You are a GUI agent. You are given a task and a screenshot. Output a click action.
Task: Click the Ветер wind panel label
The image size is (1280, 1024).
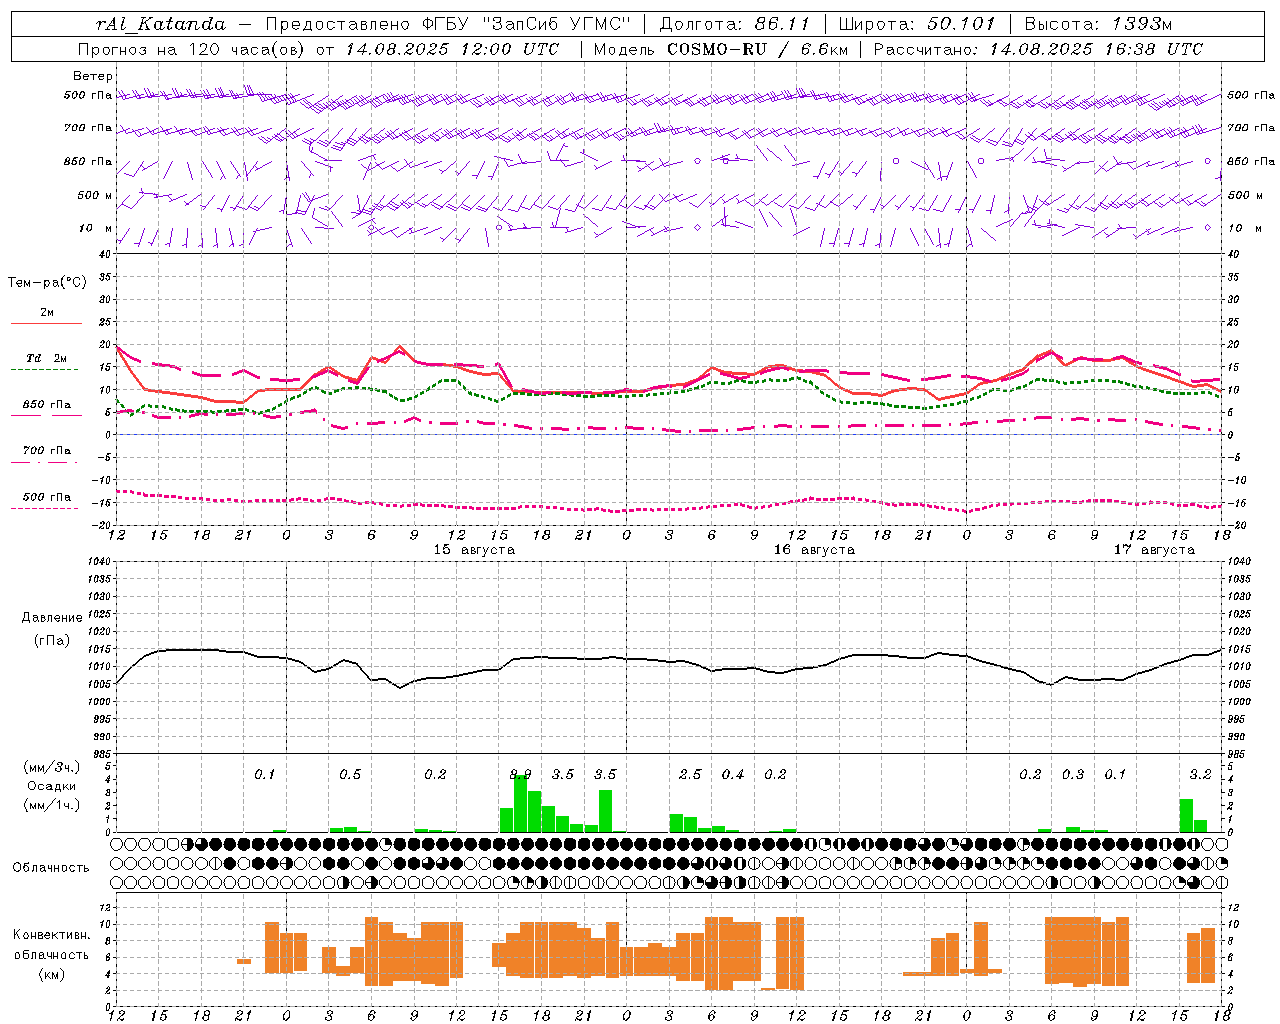coord(93,76)
